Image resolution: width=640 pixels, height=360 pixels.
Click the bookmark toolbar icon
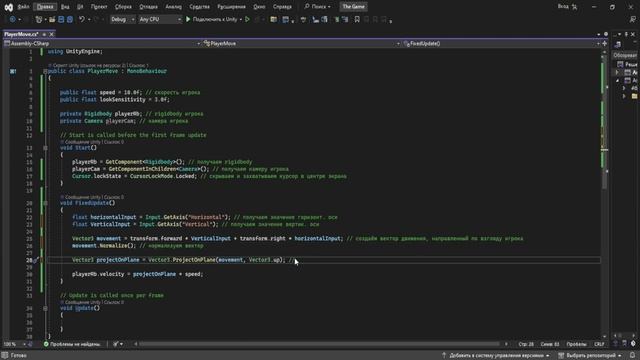pos(357,19)
